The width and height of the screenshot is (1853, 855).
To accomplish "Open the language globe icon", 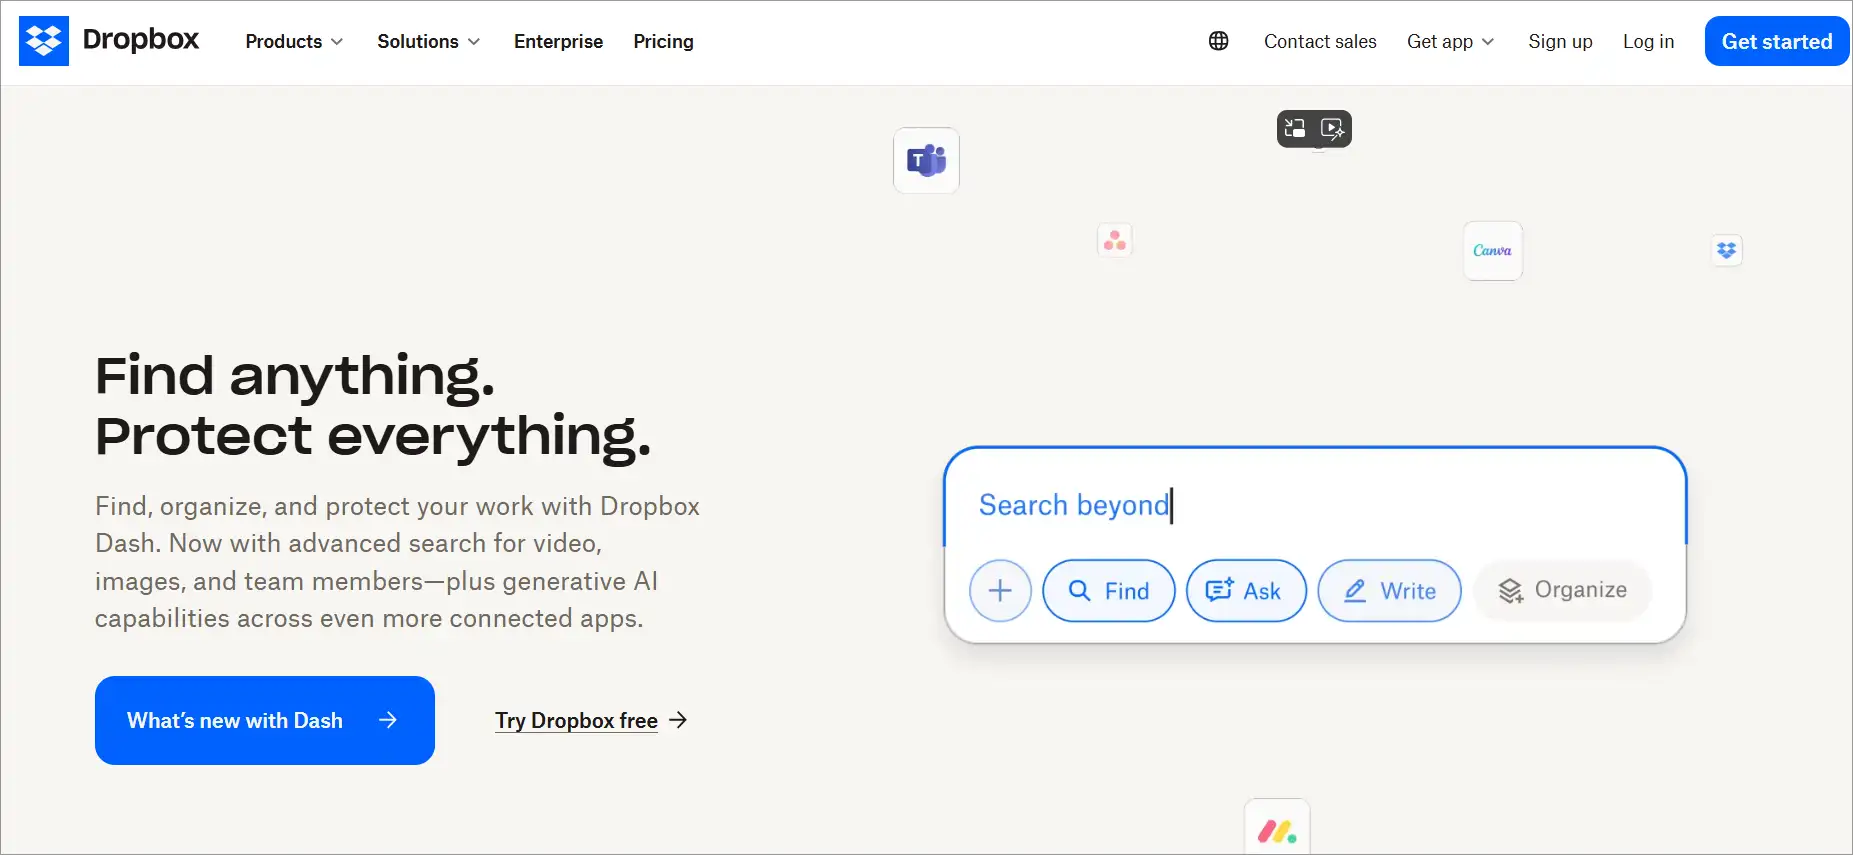I will [x=1218, y=41].
